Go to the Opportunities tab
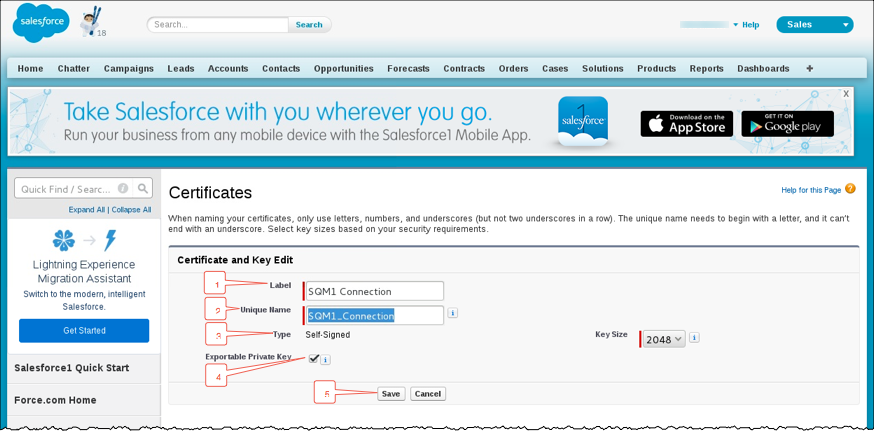Screen dimensions: 874x431 [343, 69]
